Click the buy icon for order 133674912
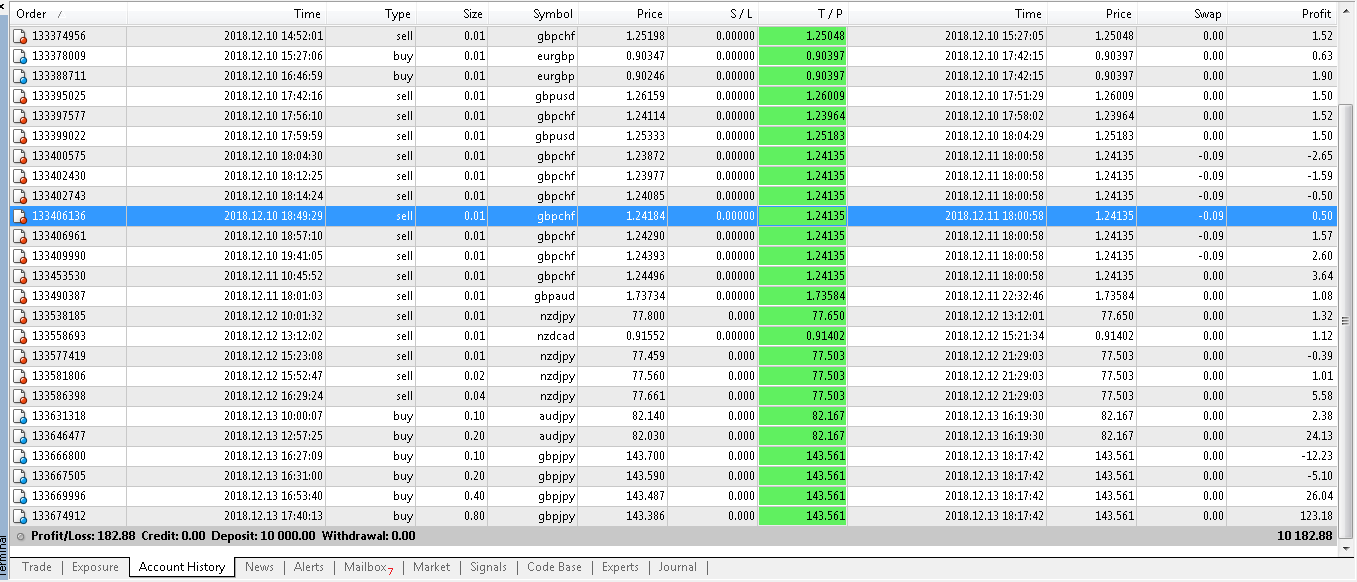The image size is (1357, 582). point(20,516)
